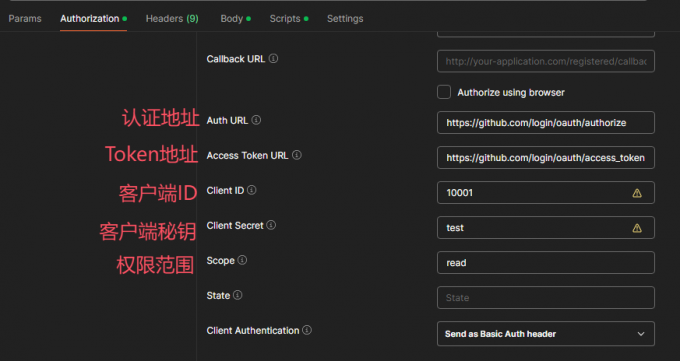The width and height of the screenshot is (680, 361).
Task: Click the Client Authentication label text
Action: pyautogui.click(x=253, y=331)
